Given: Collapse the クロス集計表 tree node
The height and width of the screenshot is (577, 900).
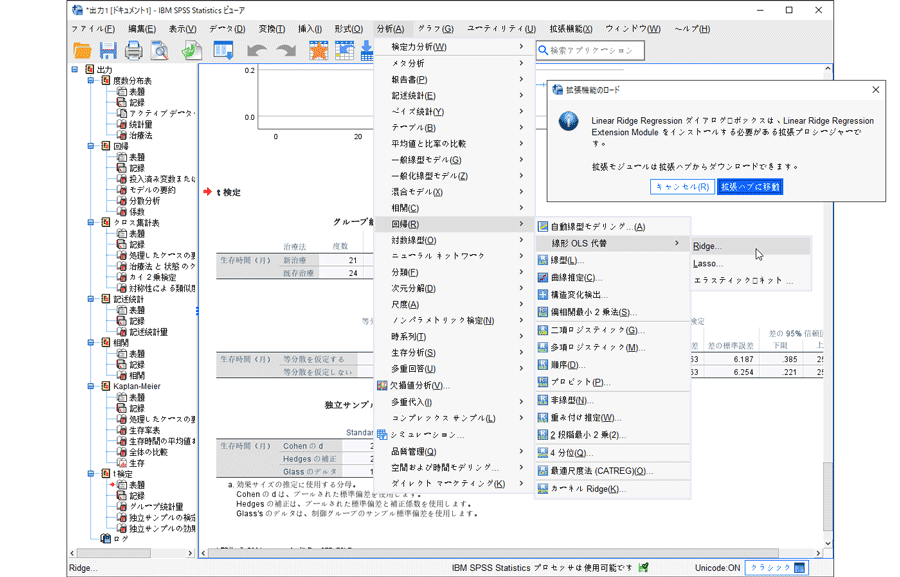Looking at the screenshot, I should (x=90, y=223).
